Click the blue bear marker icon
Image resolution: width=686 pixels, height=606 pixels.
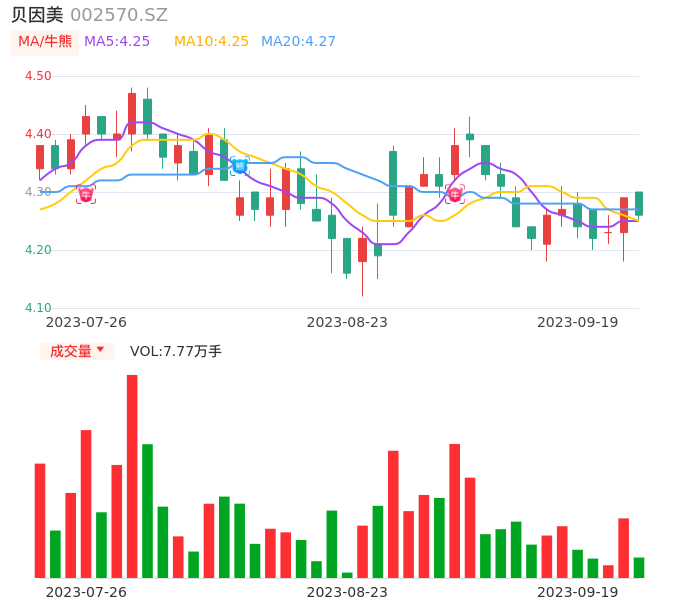[x=240, y=166]
